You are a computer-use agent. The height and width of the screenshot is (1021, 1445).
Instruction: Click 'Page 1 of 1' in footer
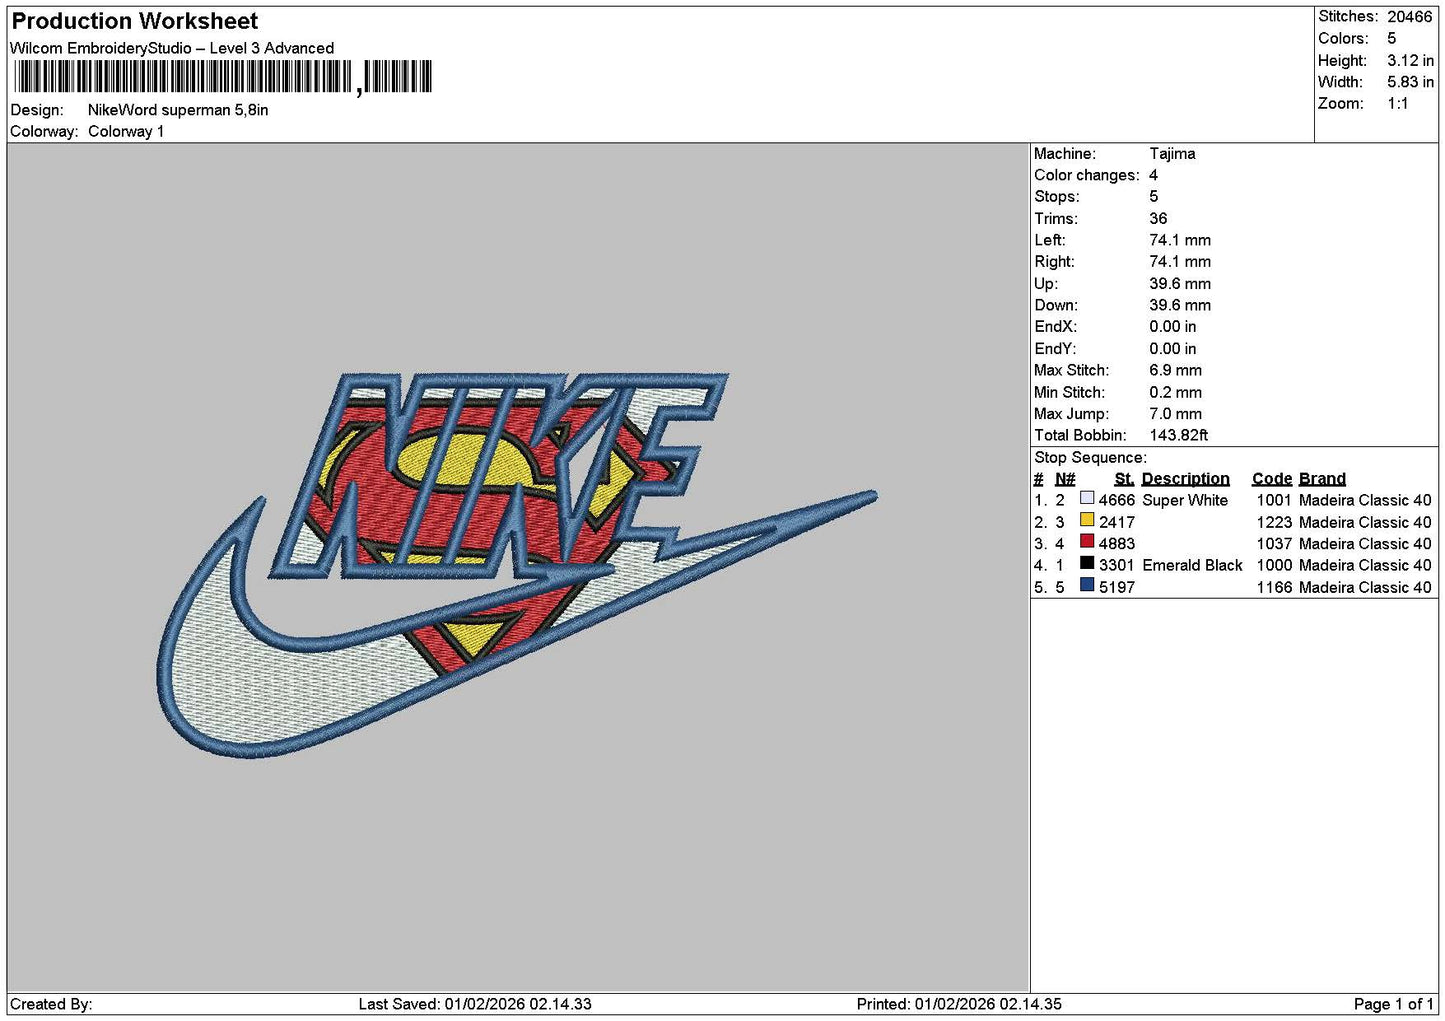click(x=1394, y=1004)
